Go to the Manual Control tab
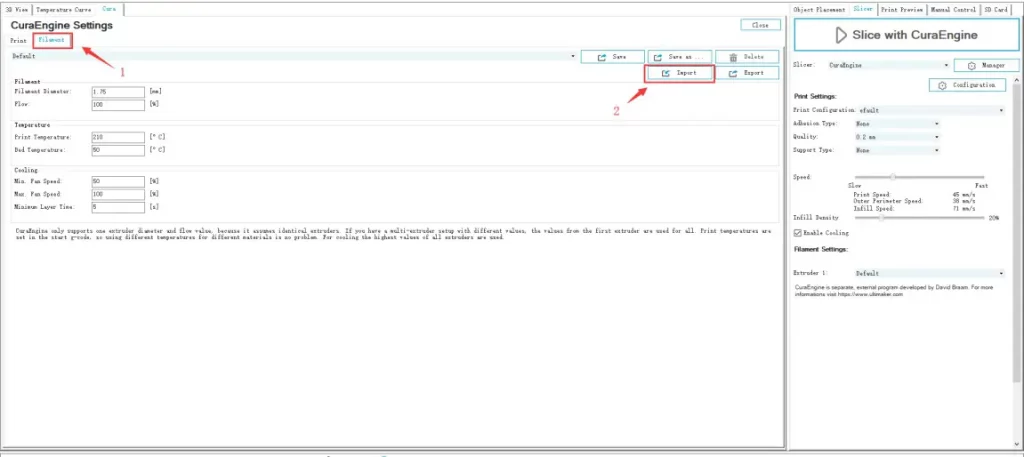The image size is (1024, 457). (953, 10)
